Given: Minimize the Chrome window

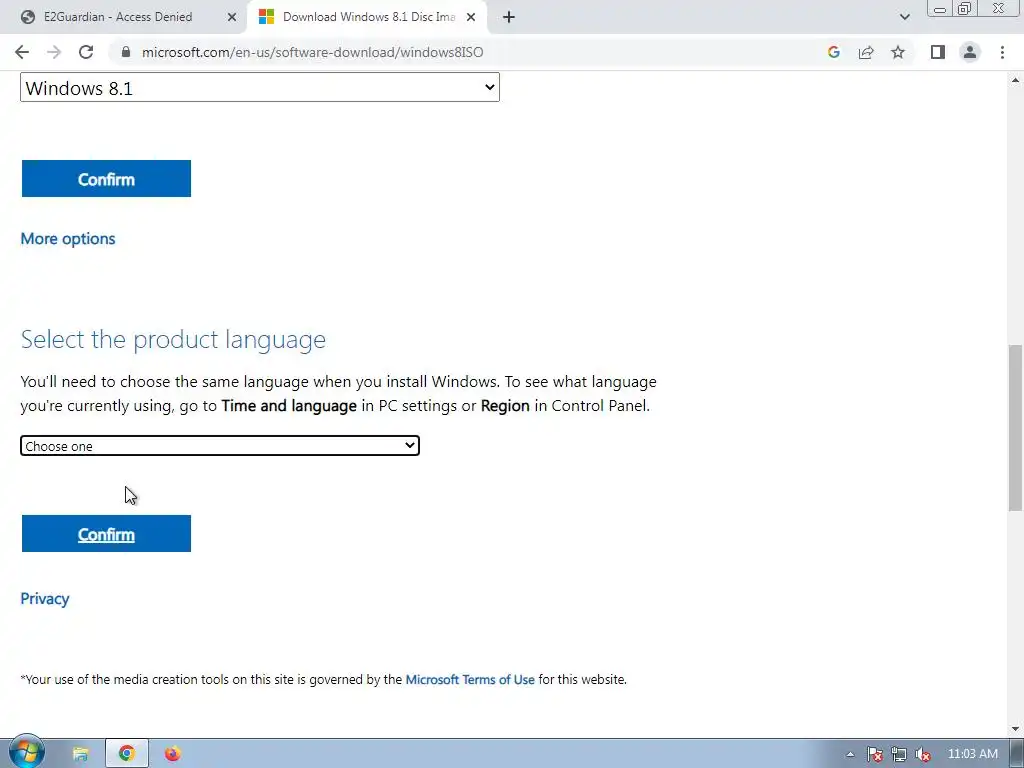Looking at the screenshot, I should tap(940, 9).
